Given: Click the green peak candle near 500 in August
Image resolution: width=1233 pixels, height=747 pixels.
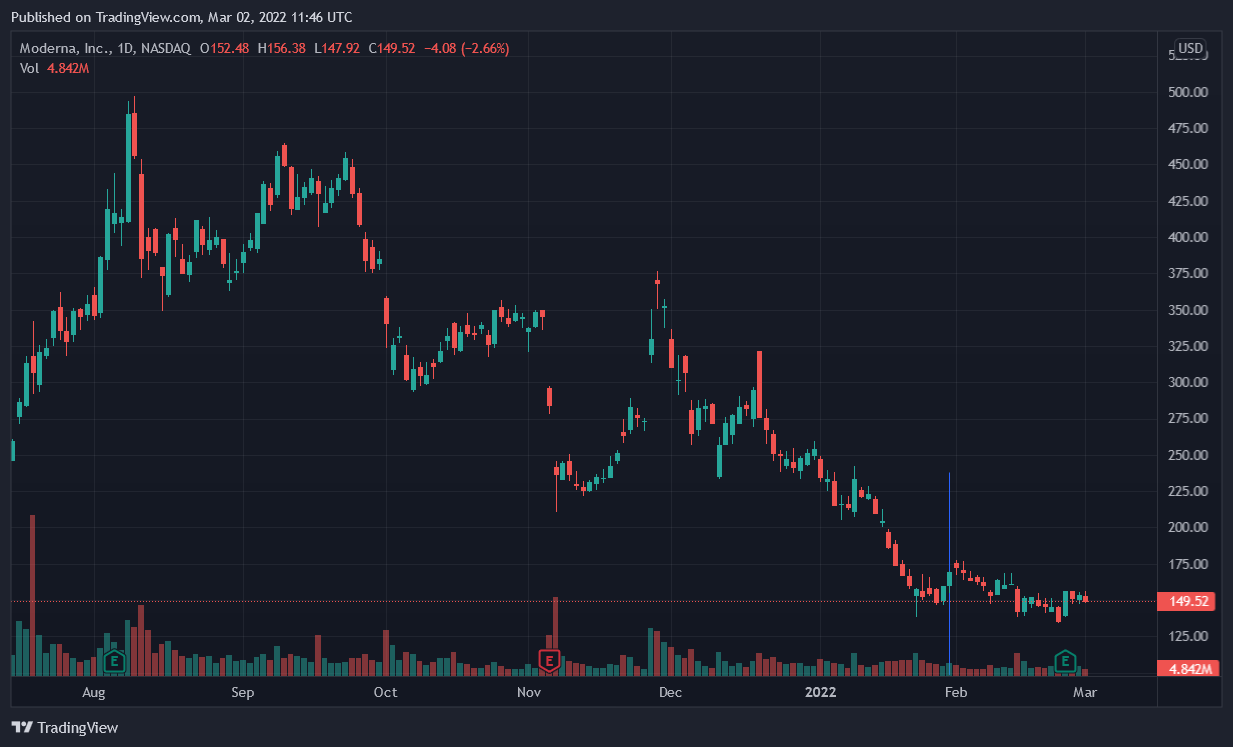Looking at the screenshot, I should (x=128, y=135).
